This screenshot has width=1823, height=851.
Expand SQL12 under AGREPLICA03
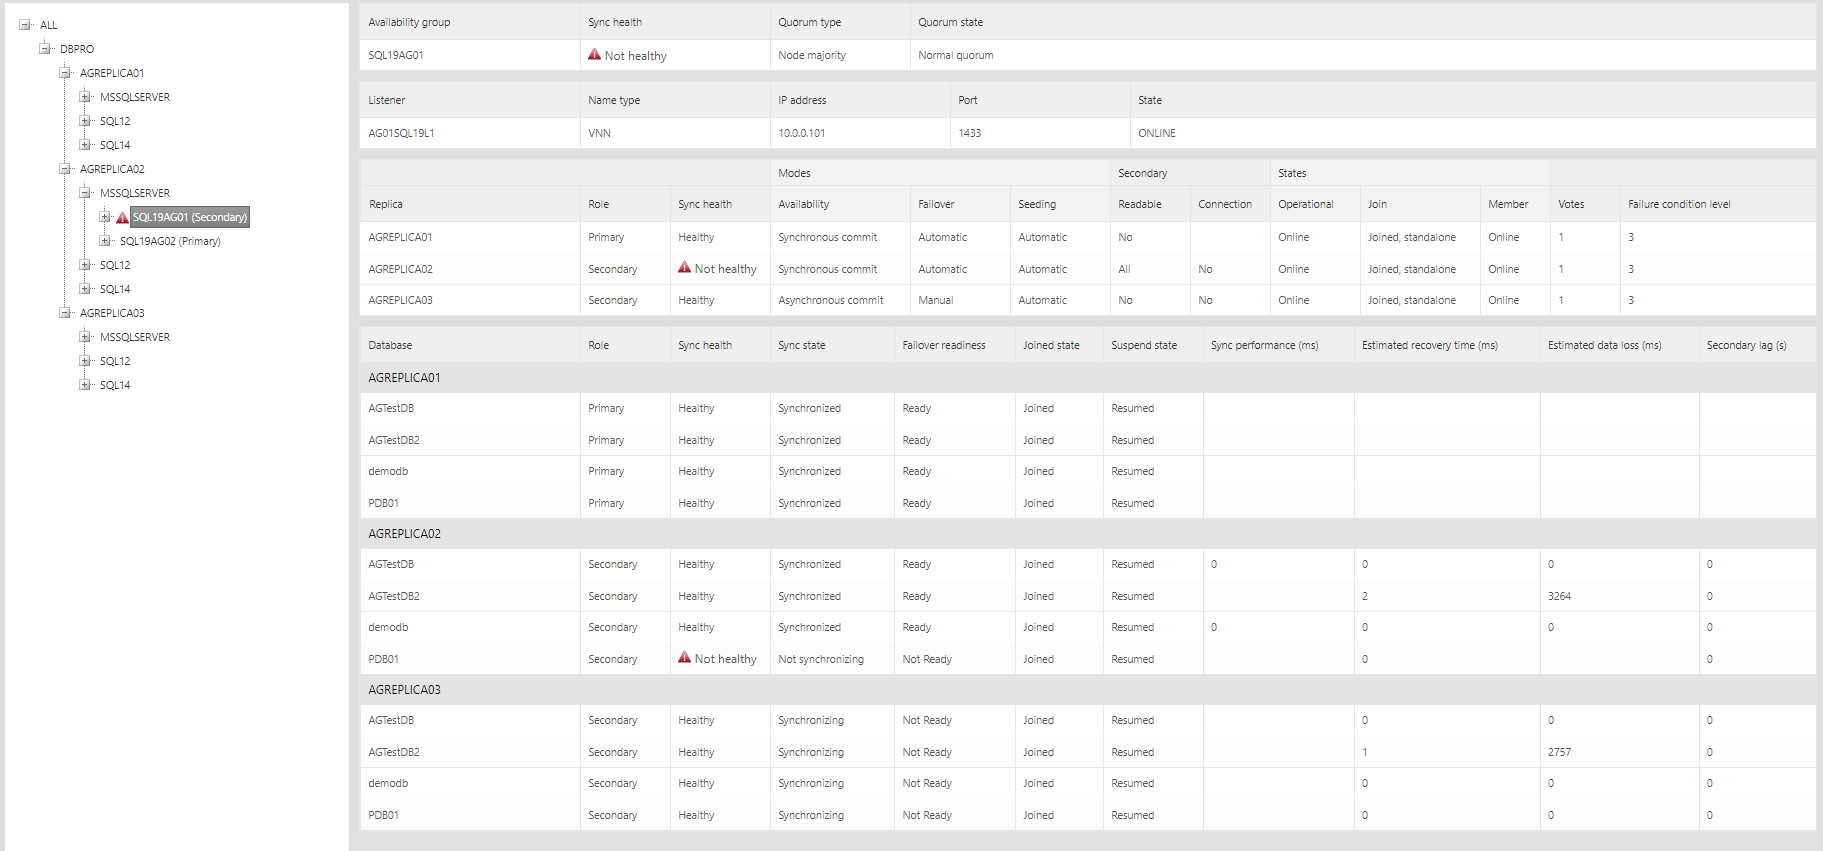(85, 361)
